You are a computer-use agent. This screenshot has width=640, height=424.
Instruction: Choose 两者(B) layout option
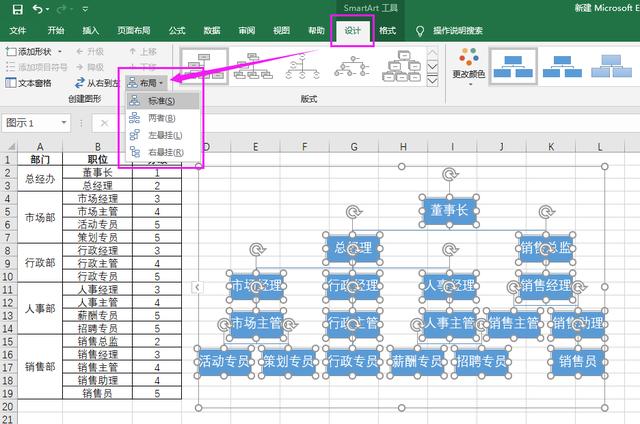(163, 118)
